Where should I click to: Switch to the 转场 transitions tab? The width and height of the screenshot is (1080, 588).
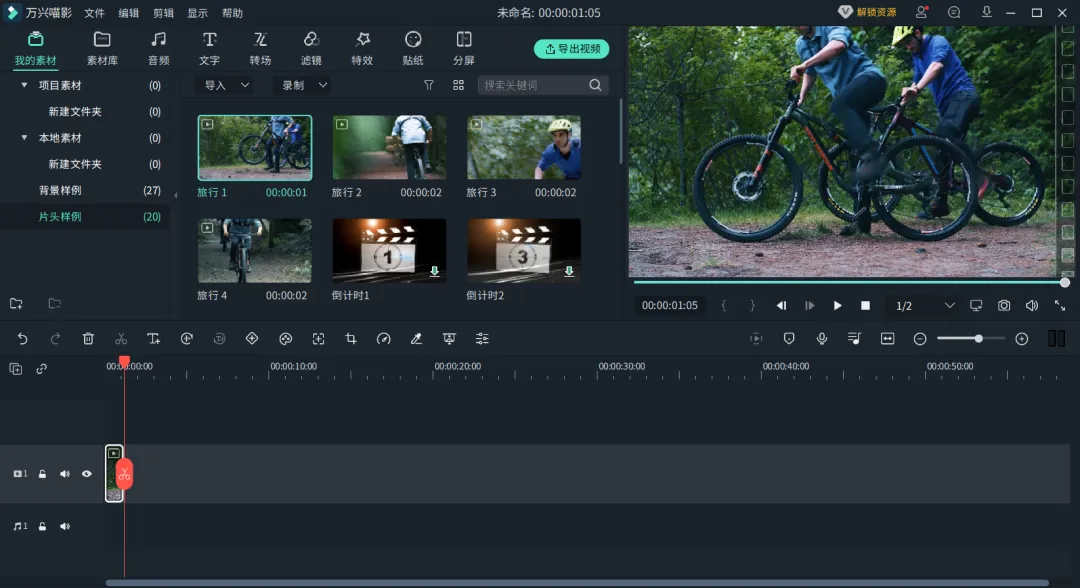pos(260,47)
